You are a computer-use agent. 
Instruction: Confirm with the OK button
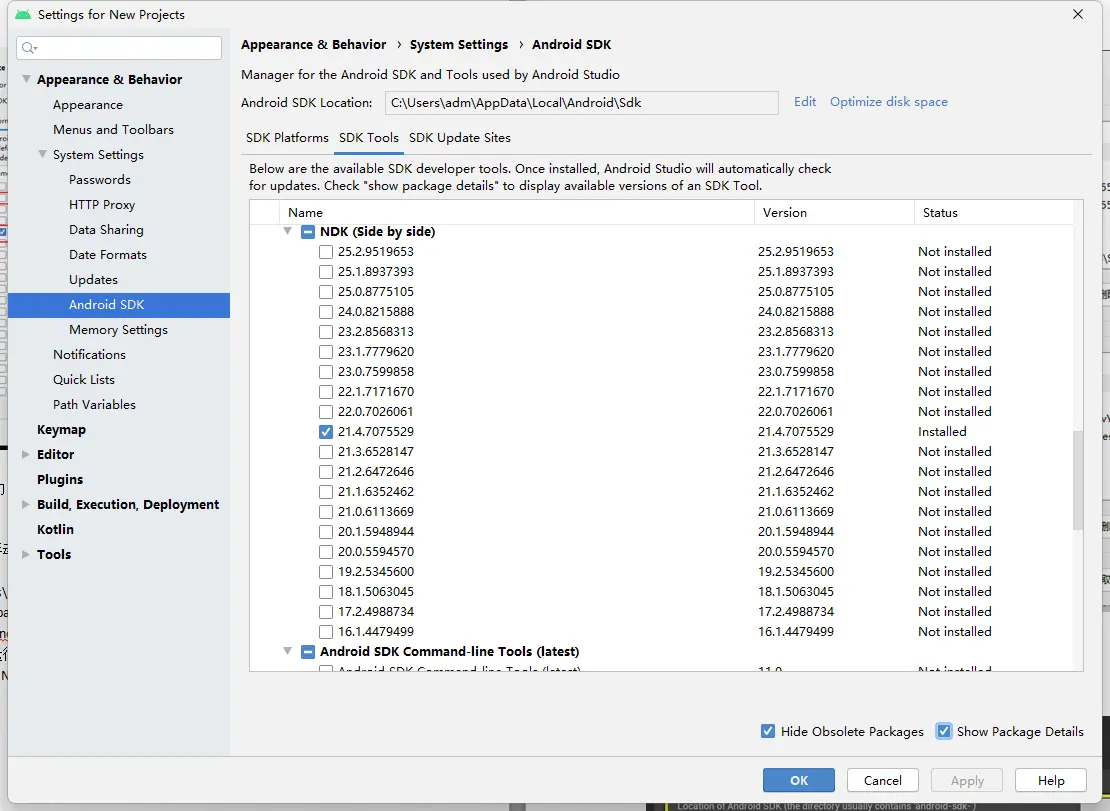coord(799,780)
